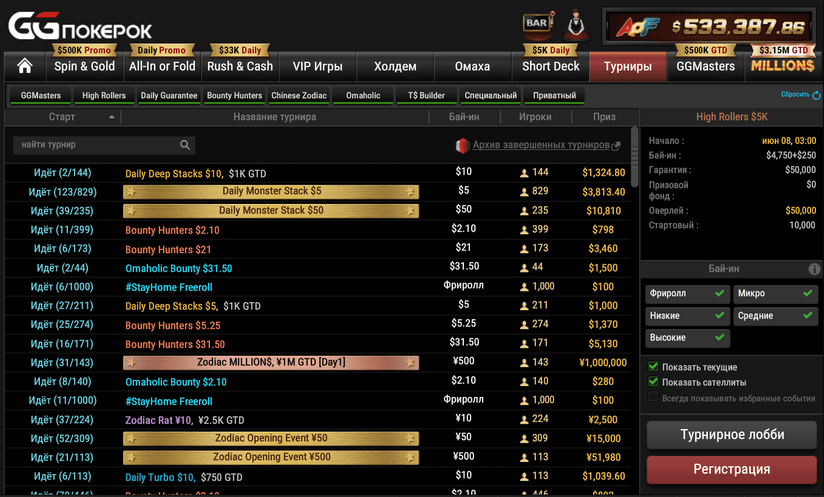Click the external link icon beside the archive link

[616, 146]
